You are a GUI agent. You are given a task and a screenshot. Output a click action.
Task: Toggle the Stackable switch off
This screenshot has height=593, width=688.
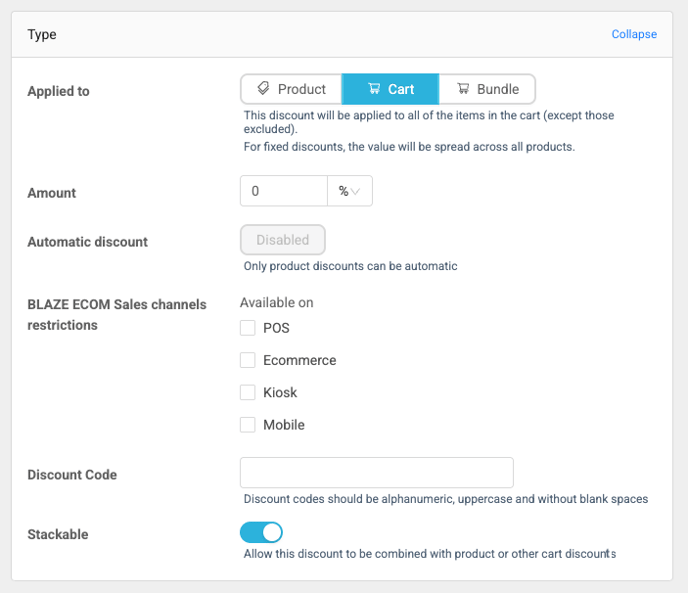pyautogui.click(x=262, y=533)
